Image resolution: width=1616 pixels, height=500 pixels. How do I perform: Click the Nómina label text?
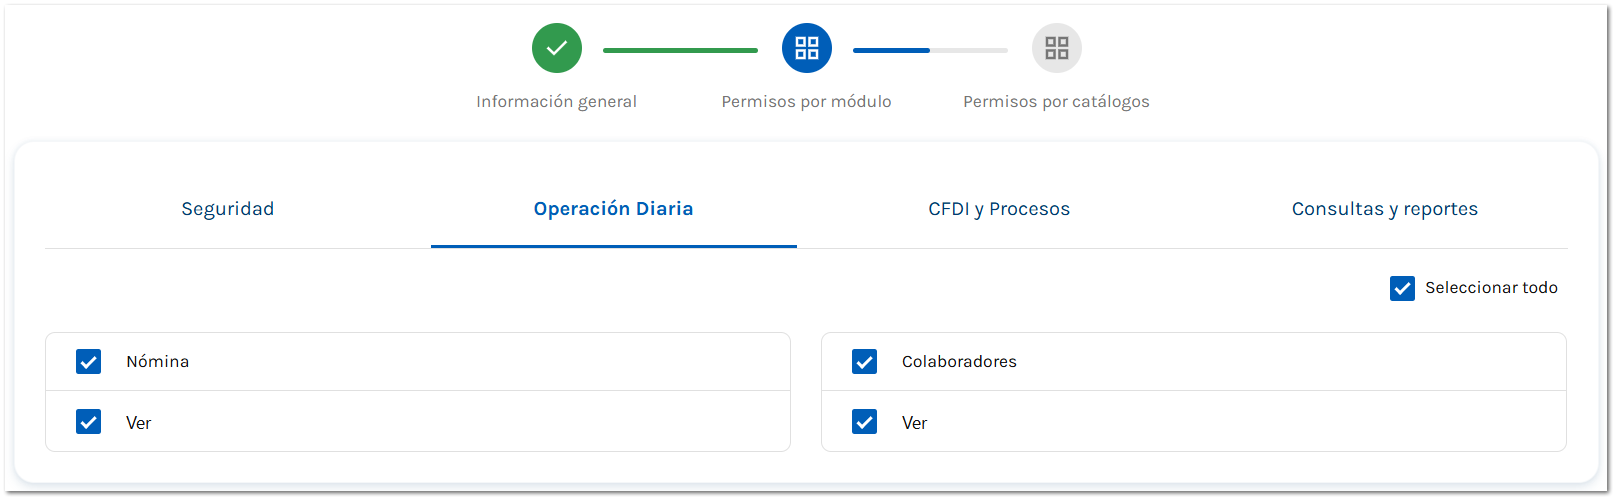pos(158,362)
